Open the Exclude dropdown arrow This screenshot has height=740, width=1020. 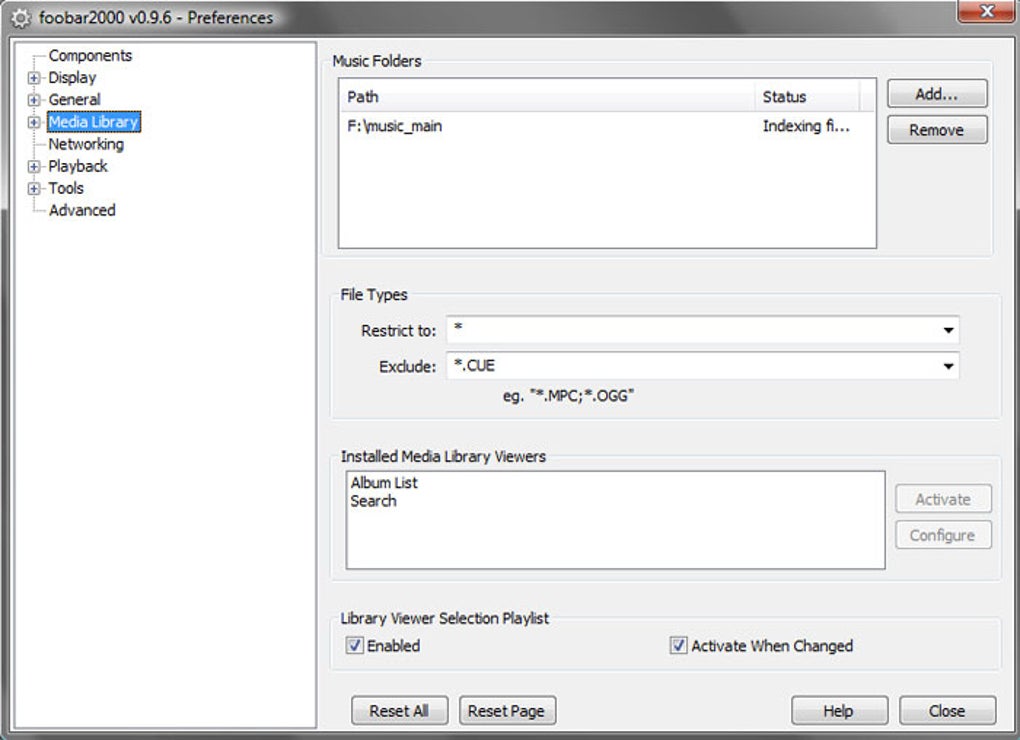pos(948,366)
